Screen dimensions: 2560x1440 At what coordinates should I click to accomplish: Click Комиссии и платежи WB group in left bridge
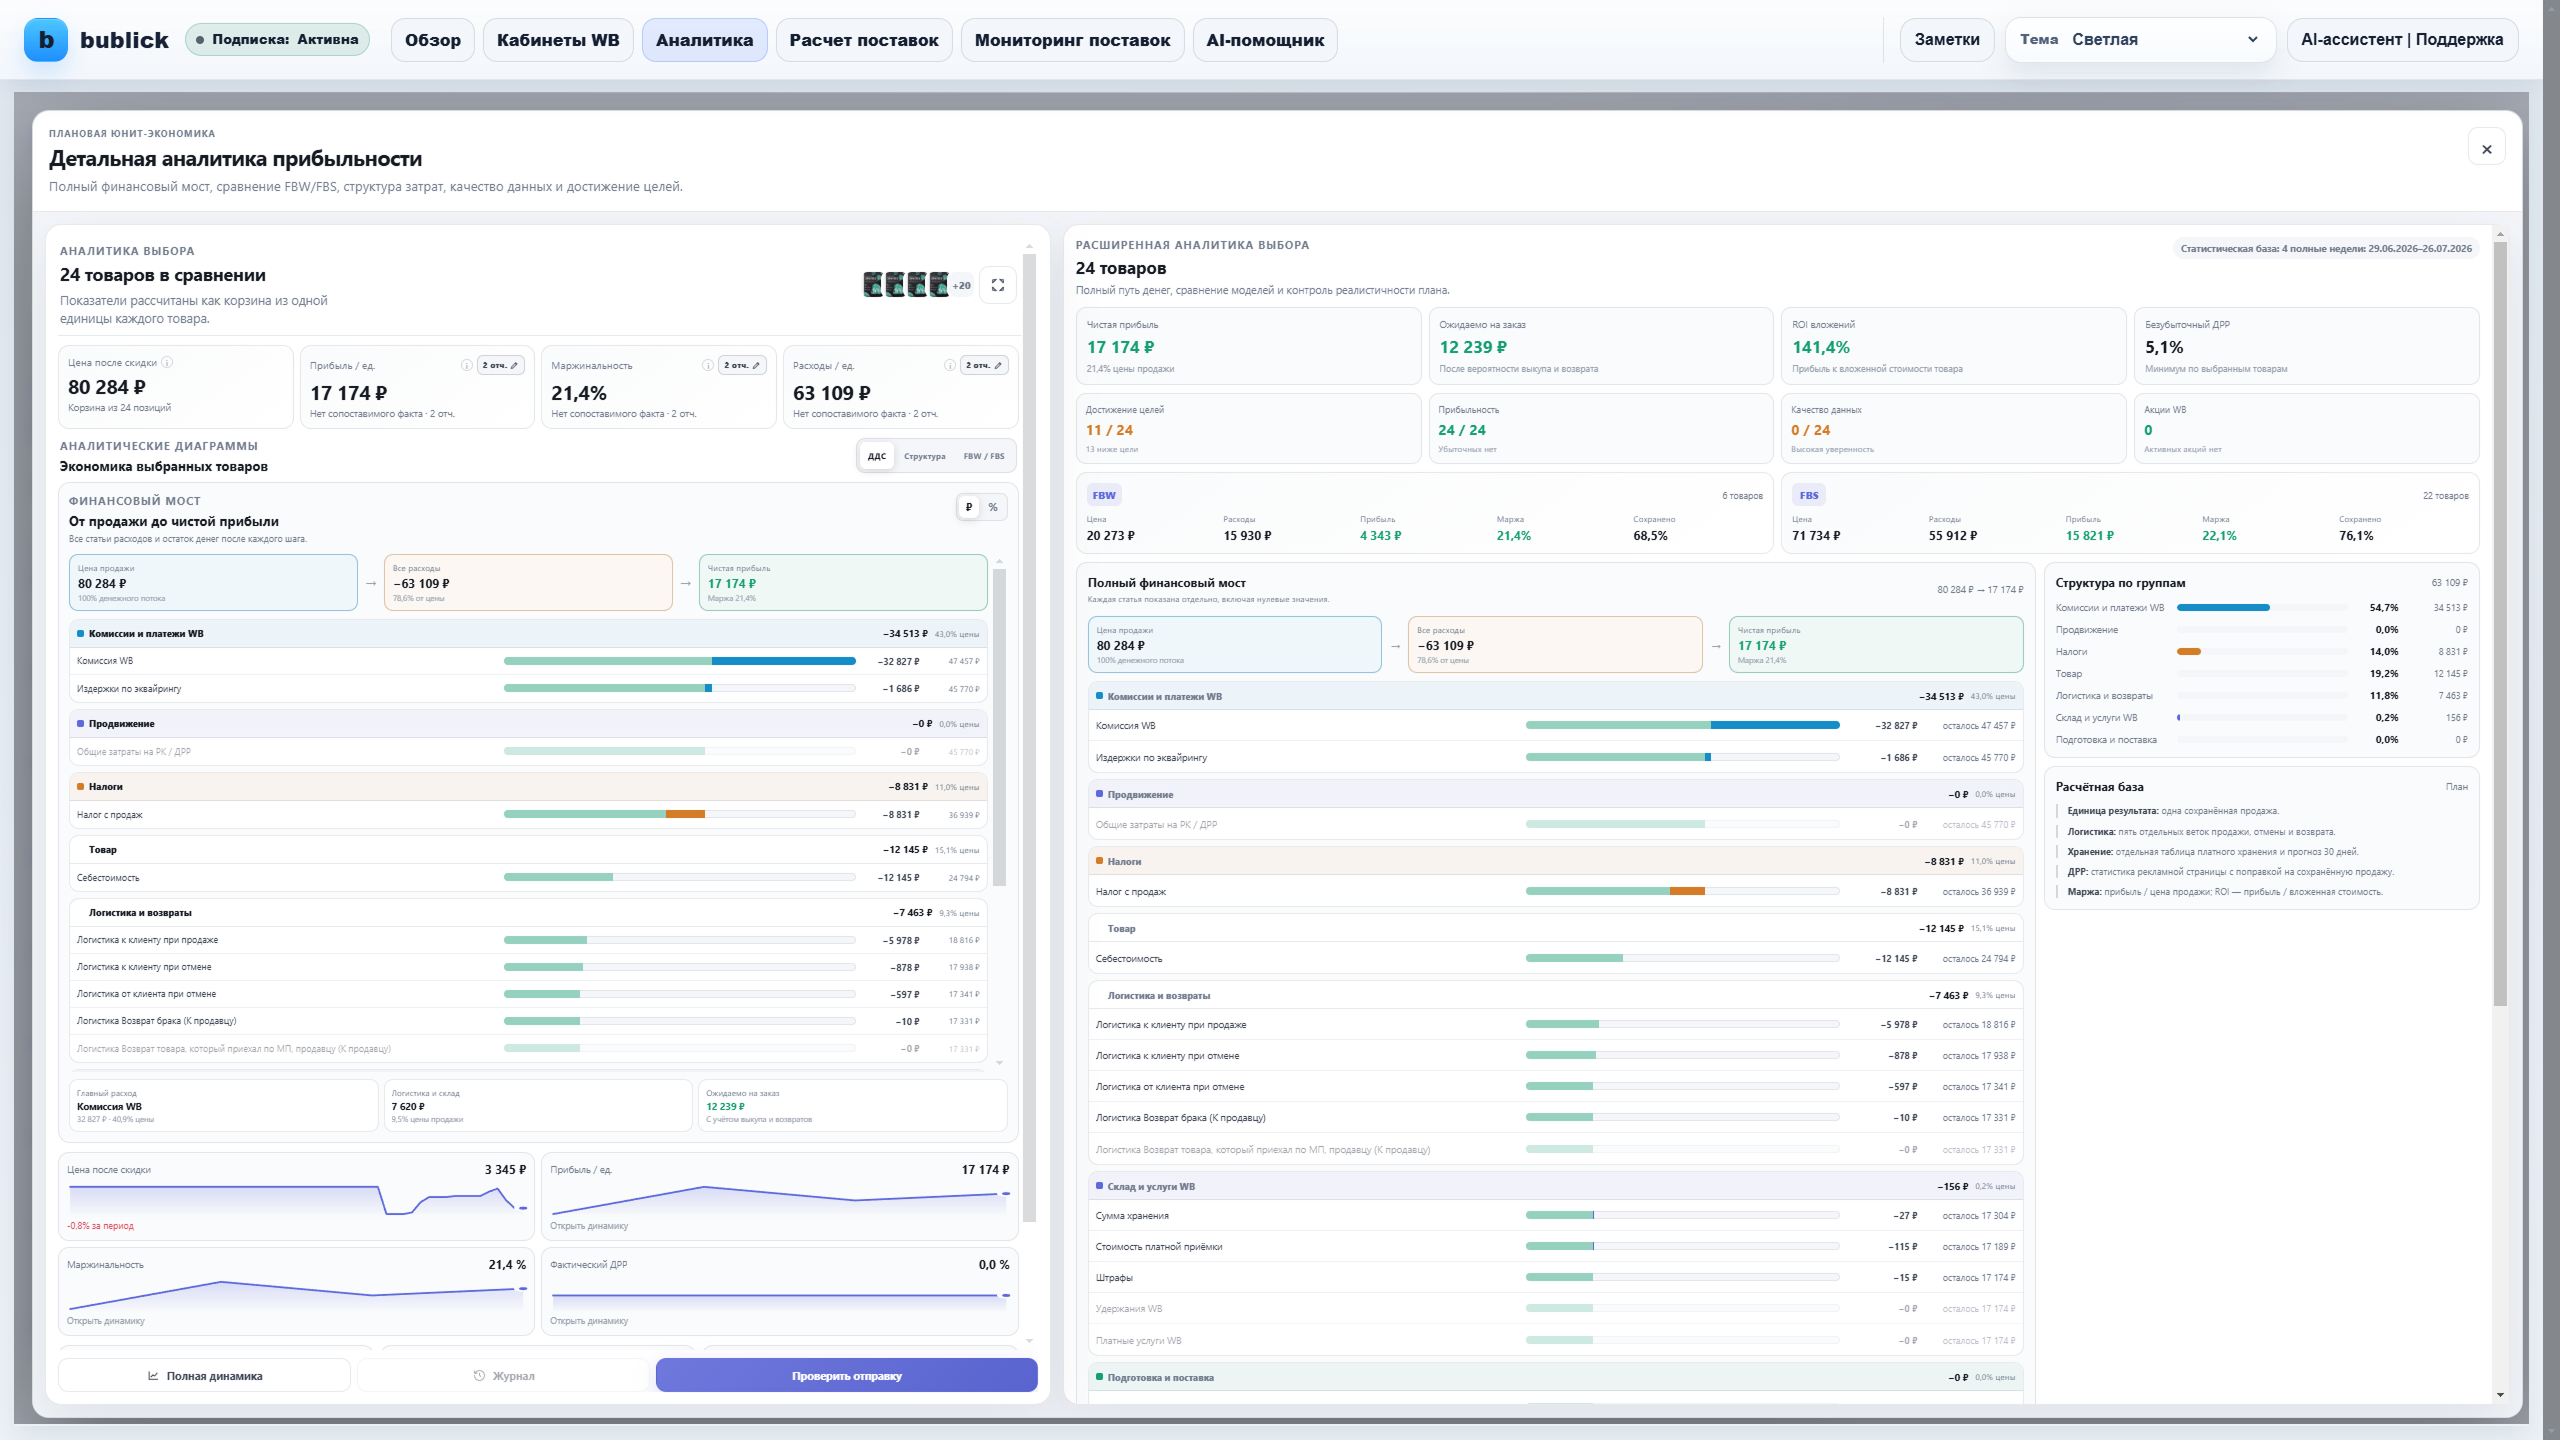[x=528, y=634]
